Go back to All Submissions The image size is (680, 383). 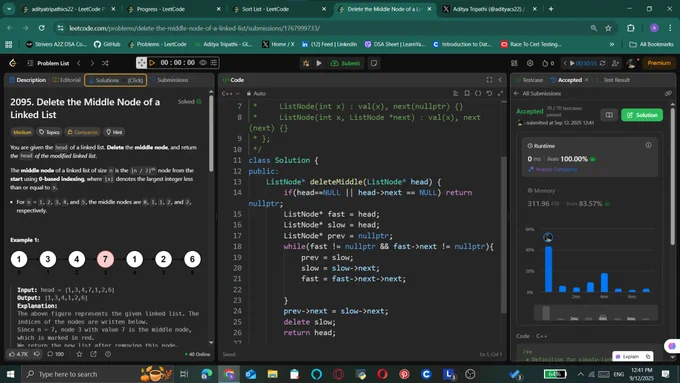[537, 93]
